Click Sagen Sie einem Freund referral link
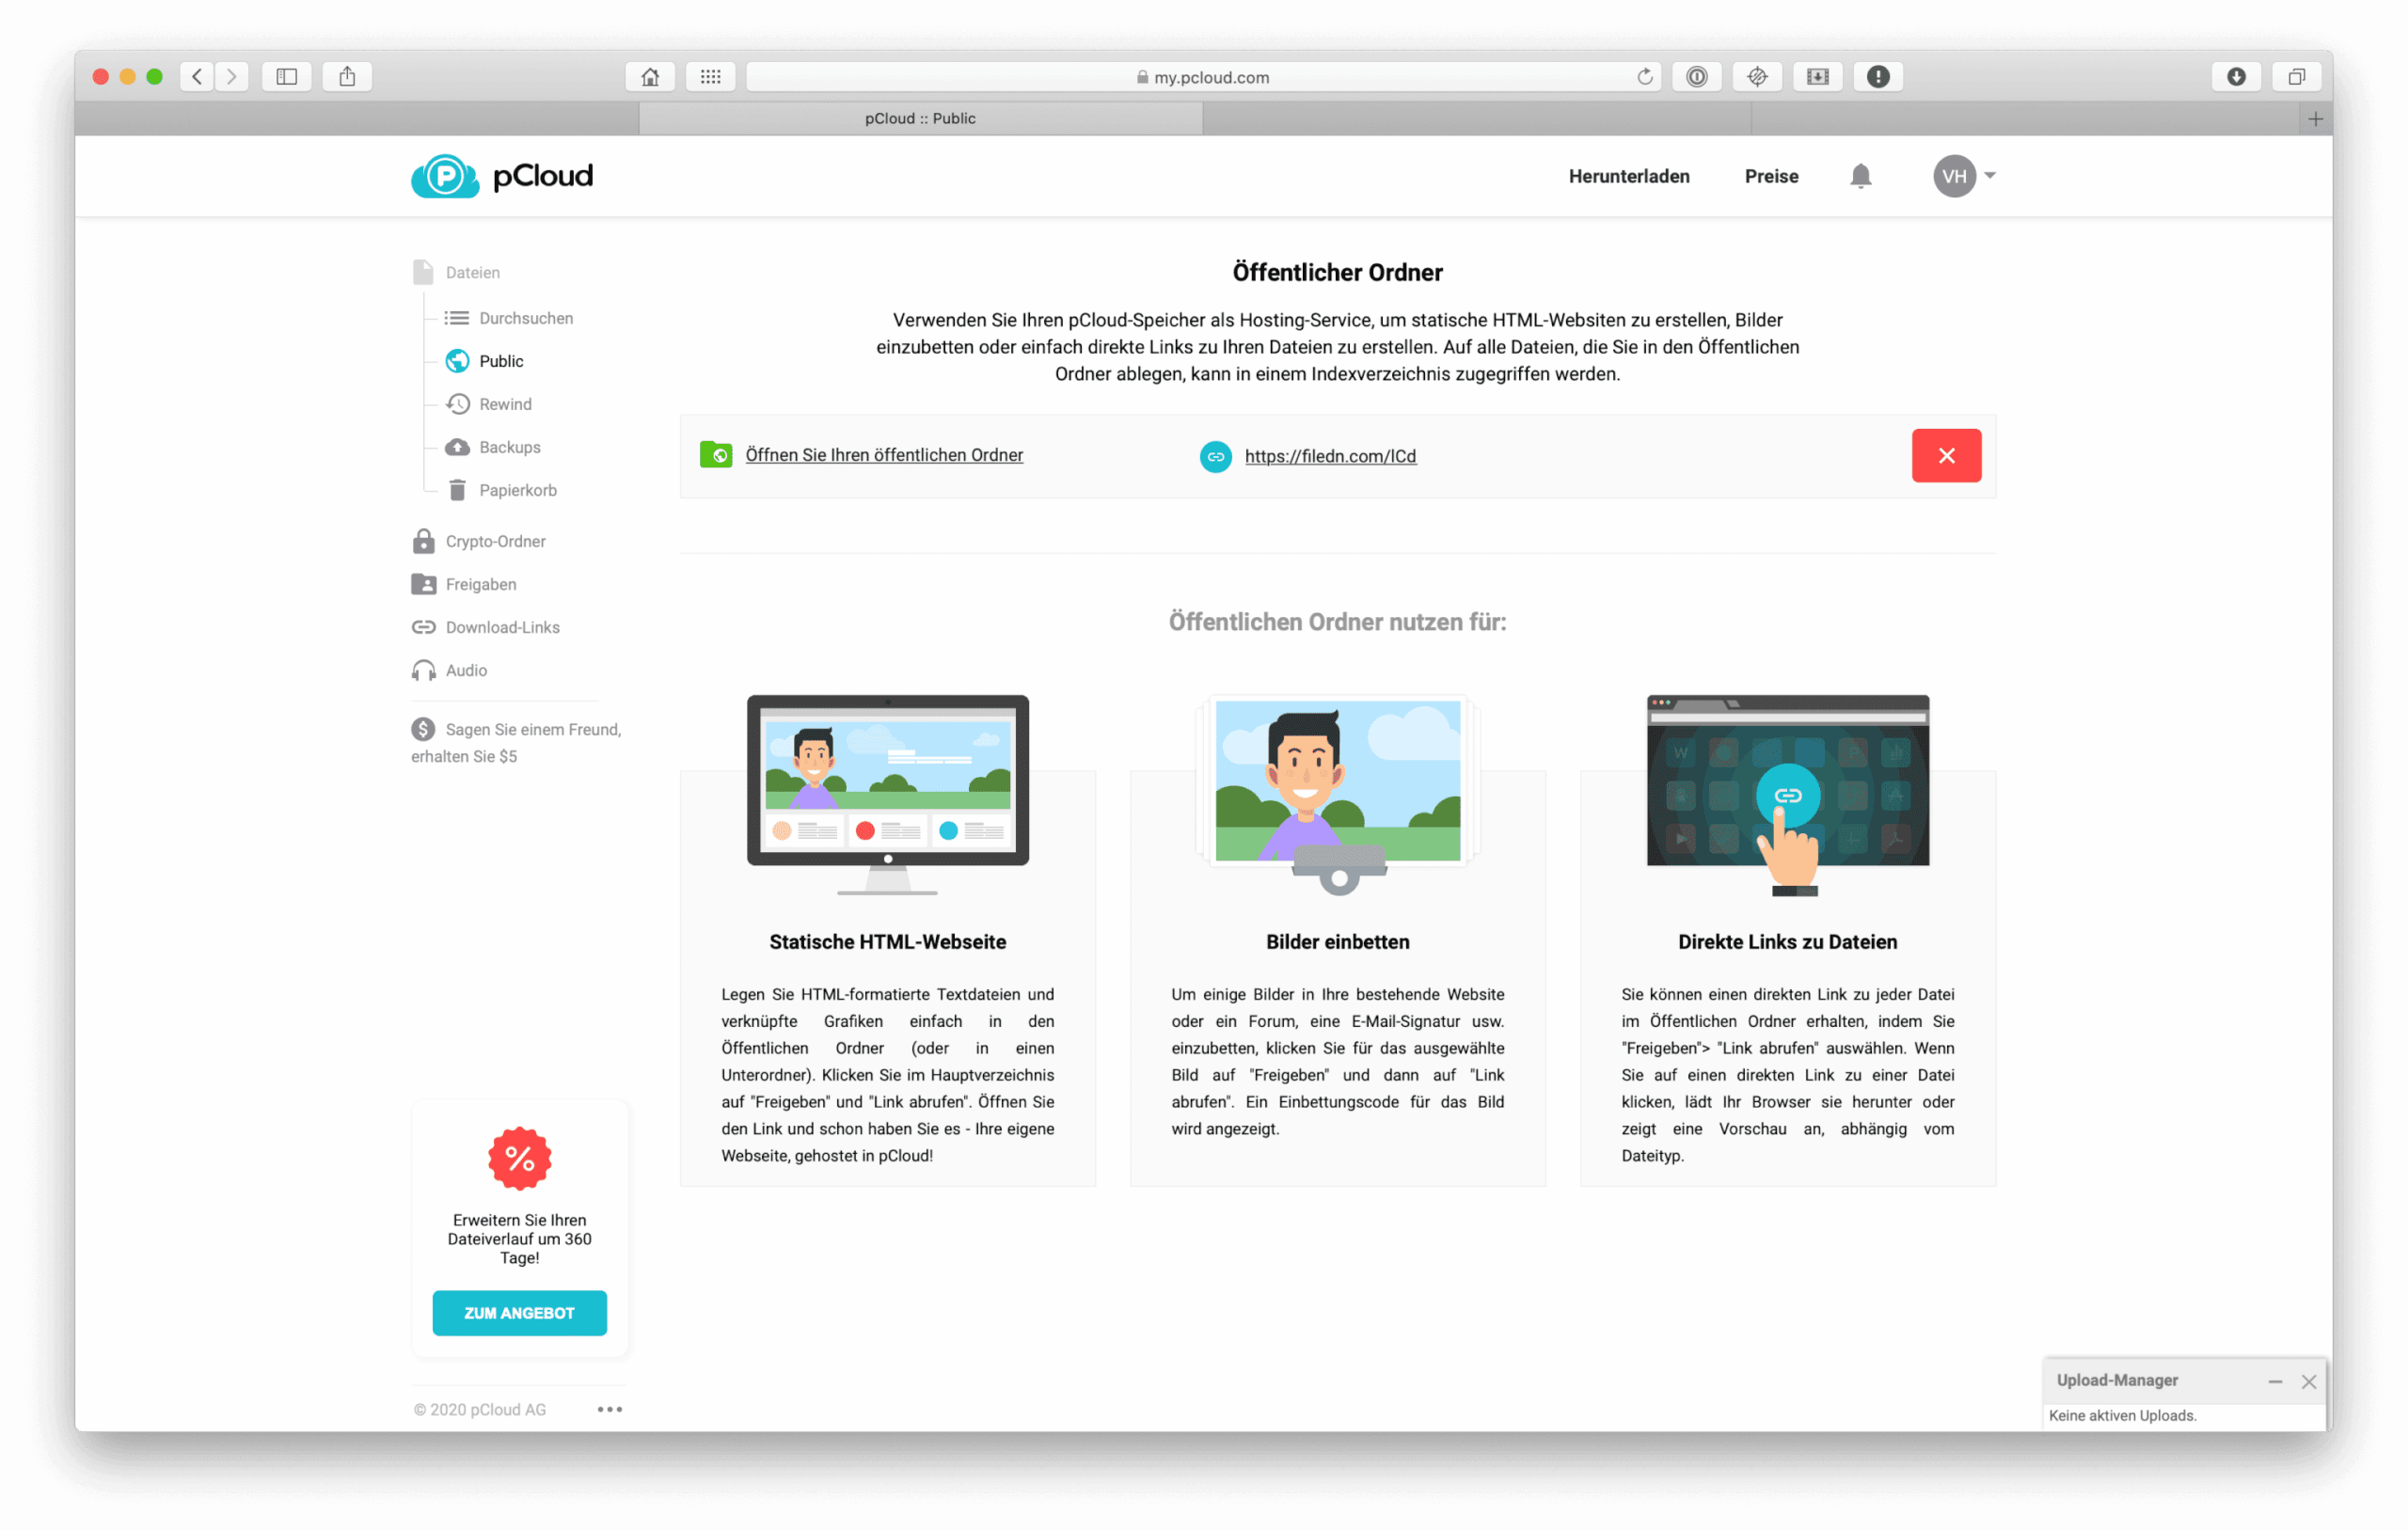2408x1531 pixels. [516, 743]
